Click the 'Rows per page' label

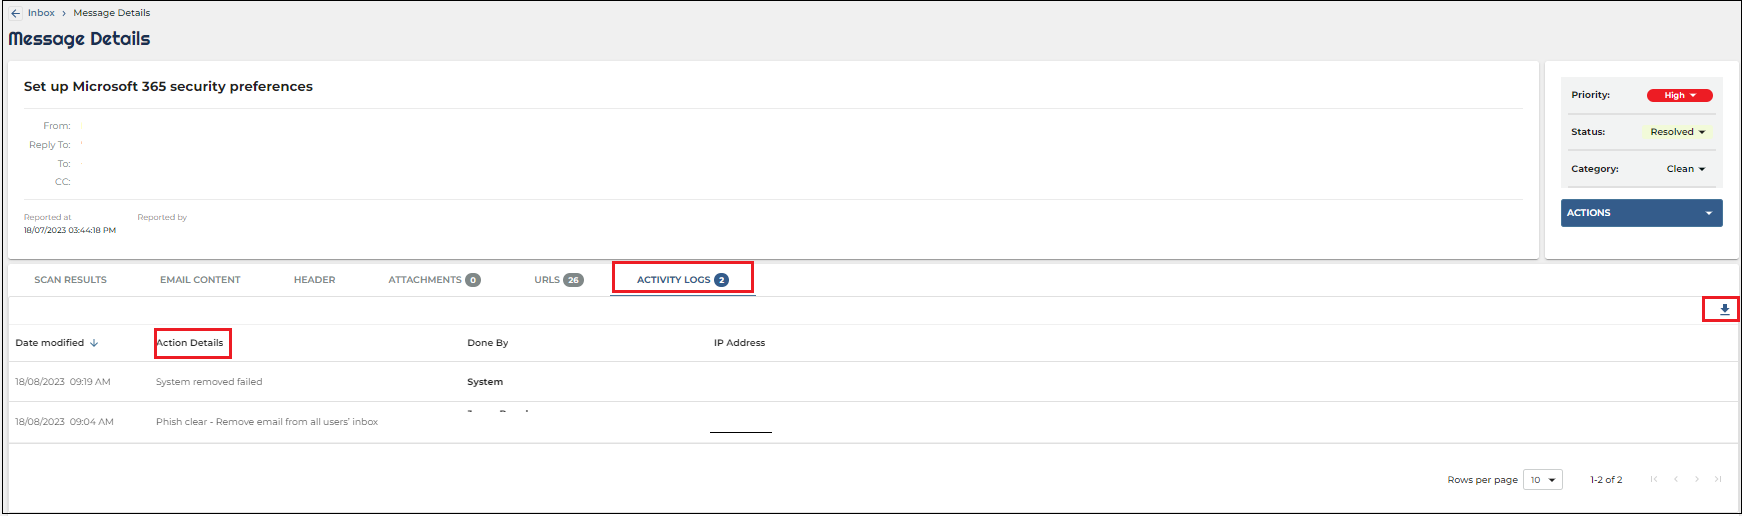(1482, 480)
